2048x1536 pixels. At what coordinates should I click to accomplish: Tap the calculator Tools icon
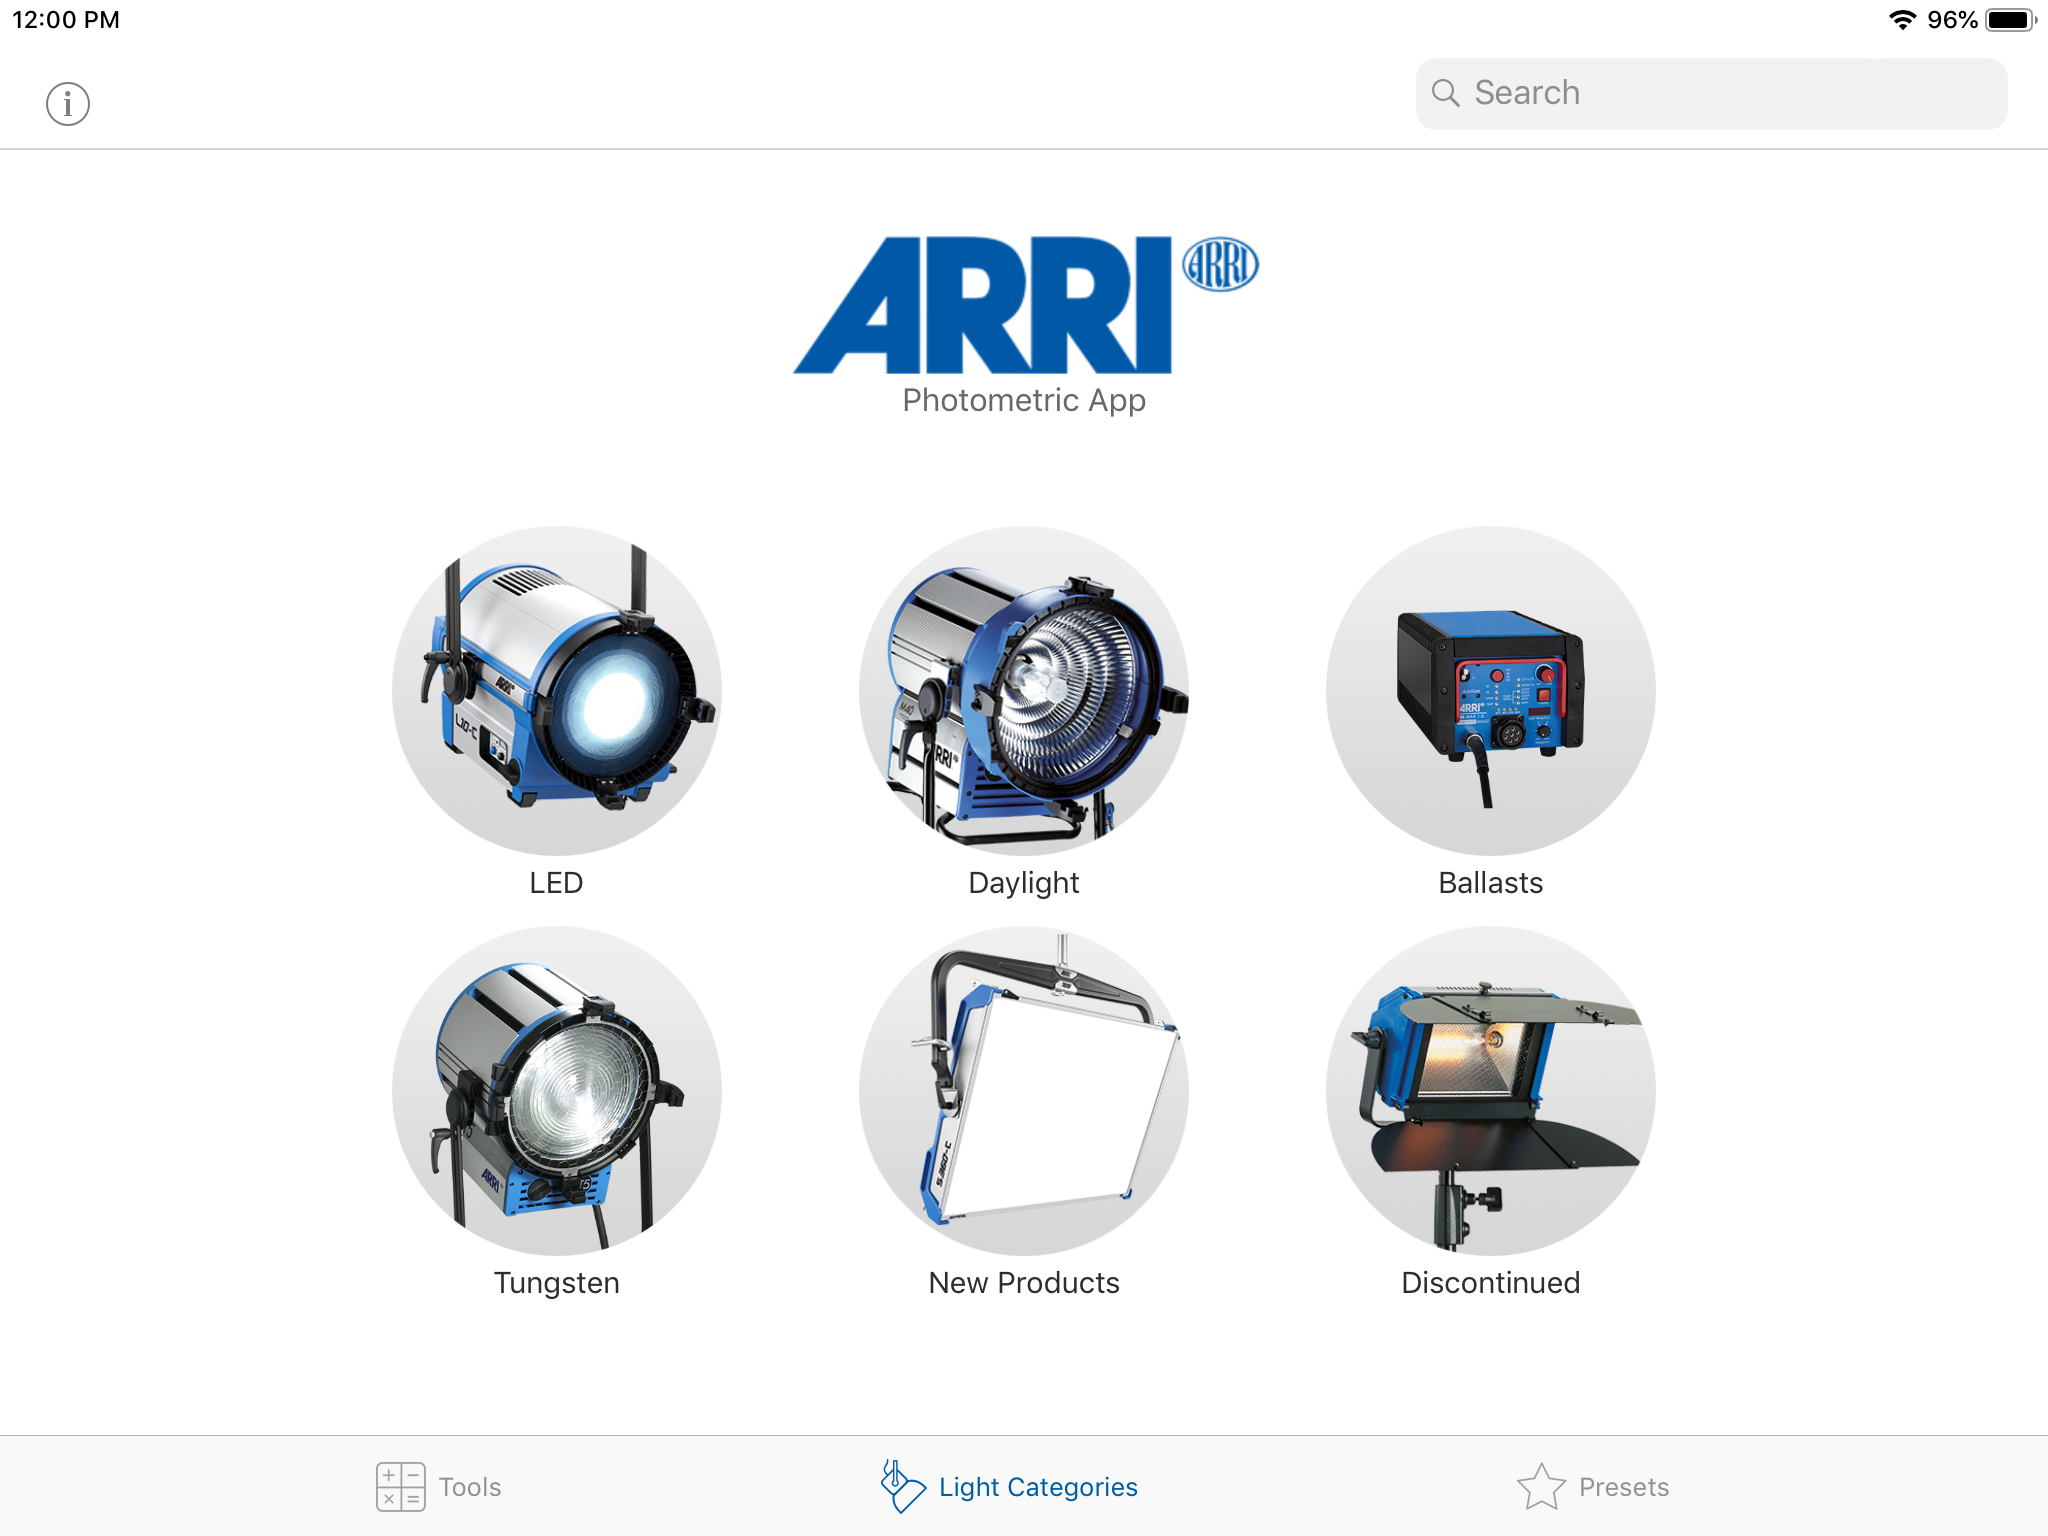(x=400, y=1487)
